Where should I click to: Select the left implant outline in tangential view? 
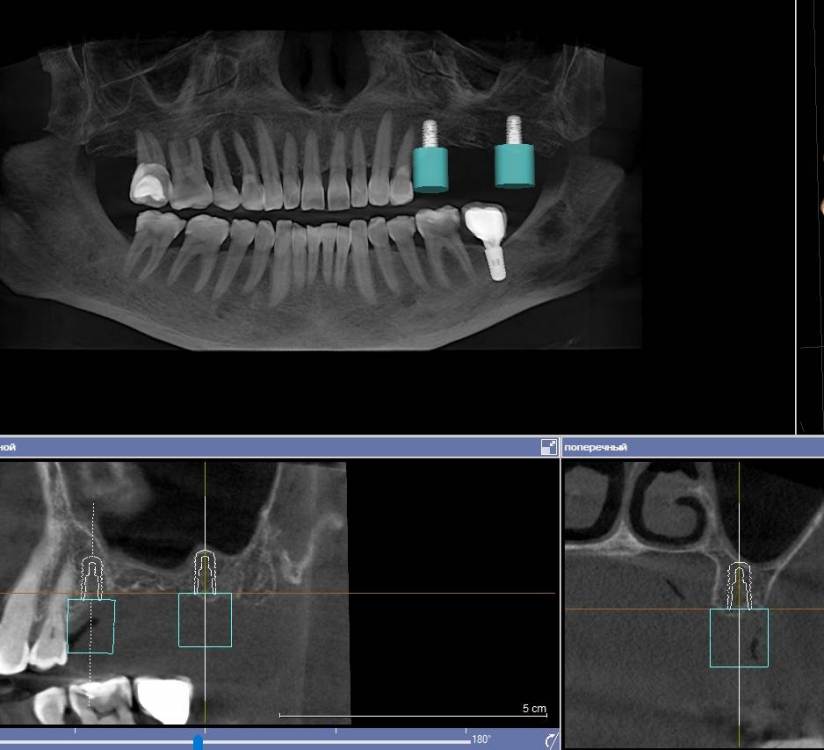91,575
